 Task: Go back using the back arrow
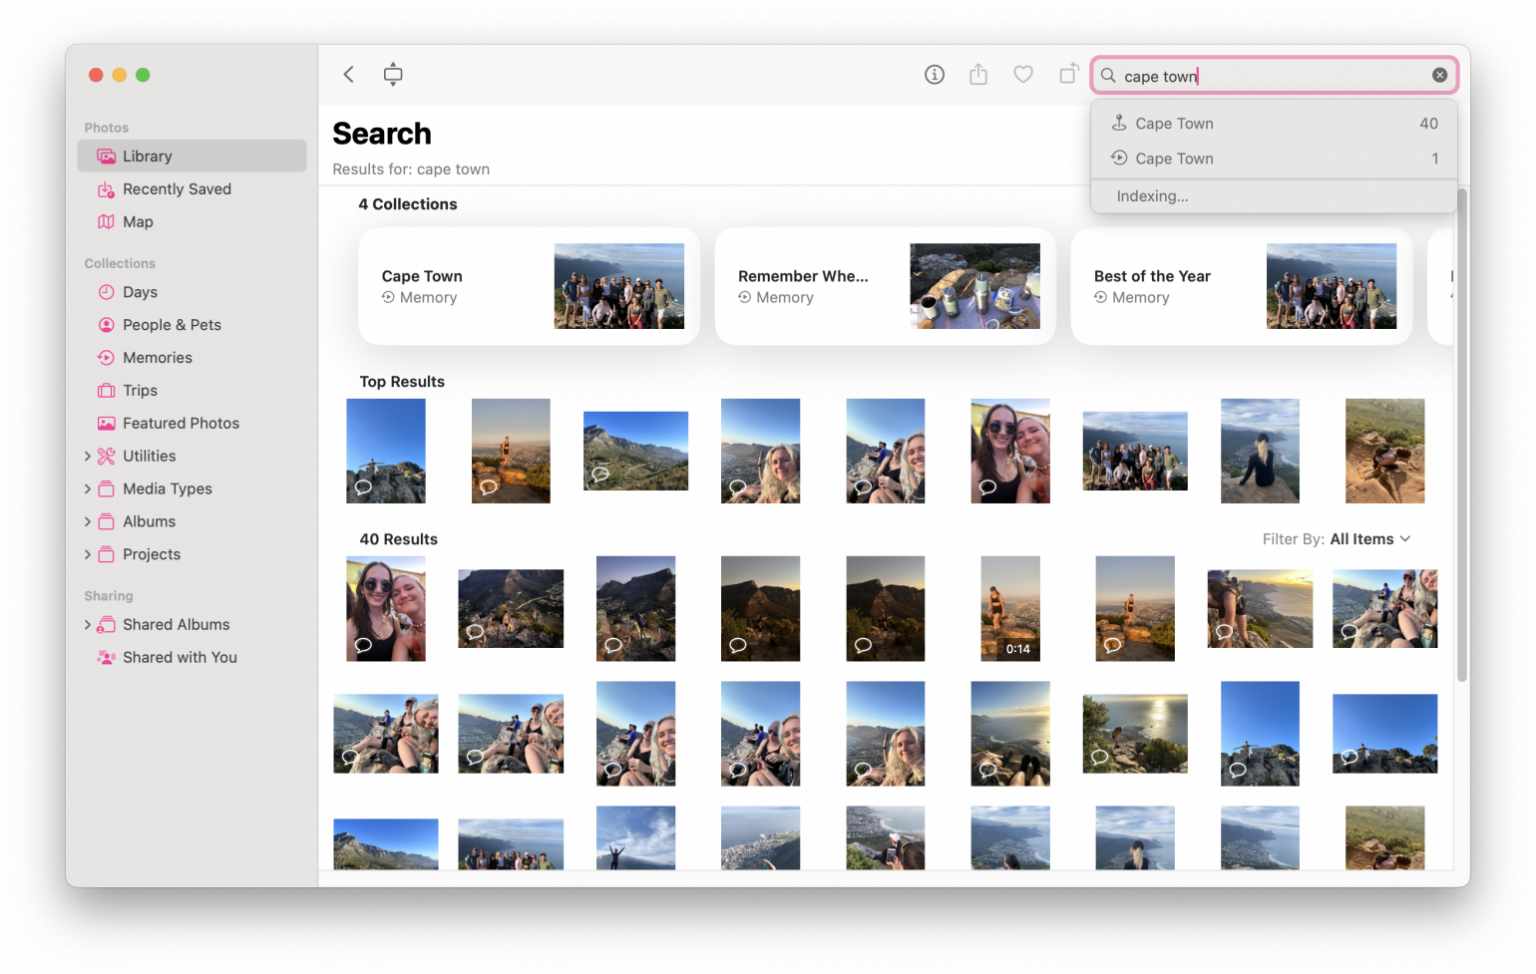point(348,74)
